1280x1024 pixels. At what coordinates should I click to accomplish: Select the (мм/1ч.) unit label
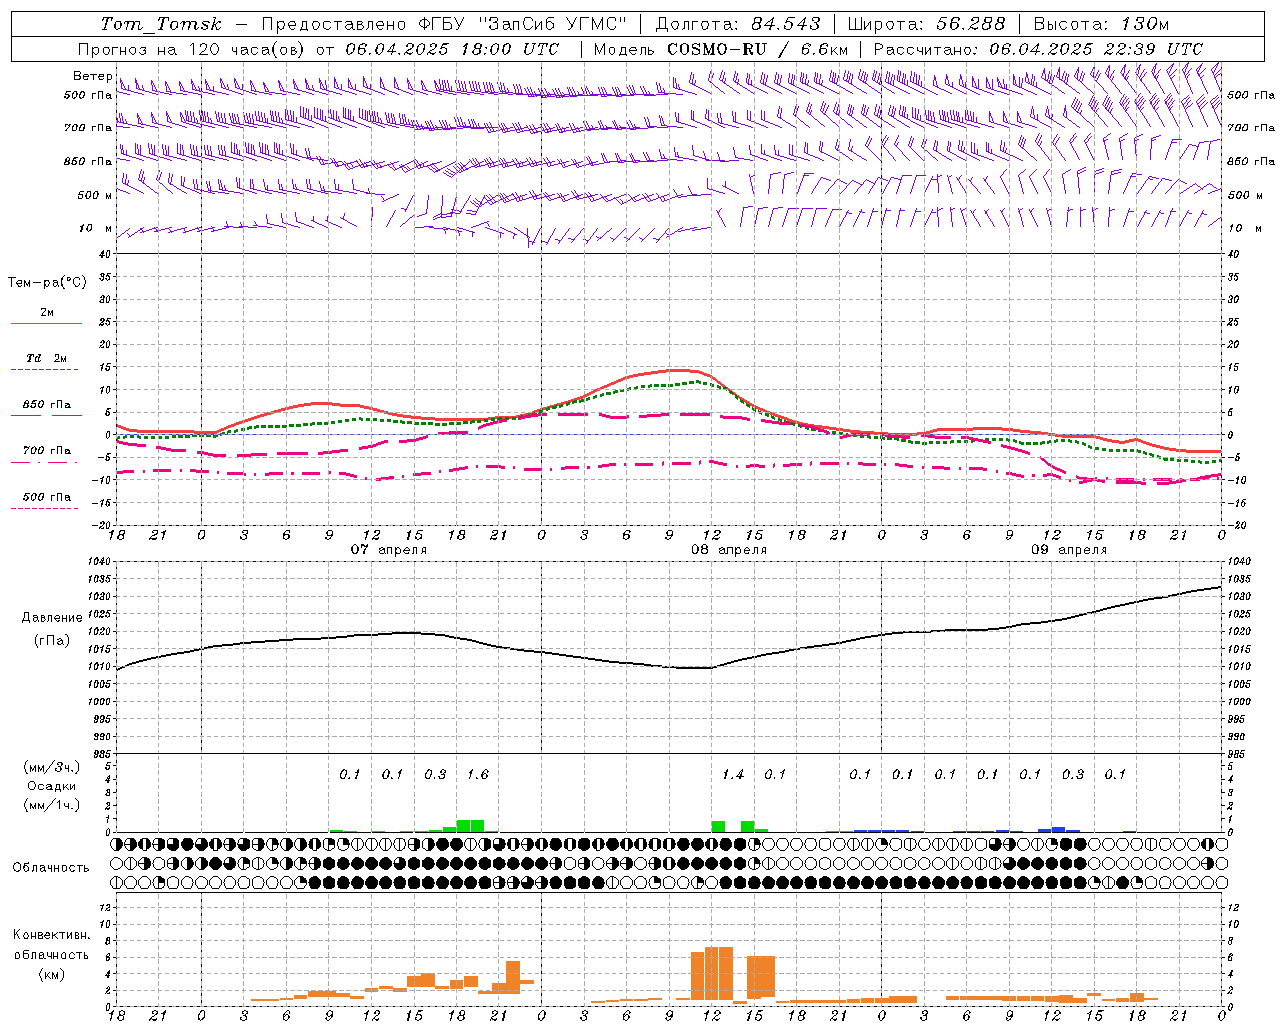[x=51, y=805]
